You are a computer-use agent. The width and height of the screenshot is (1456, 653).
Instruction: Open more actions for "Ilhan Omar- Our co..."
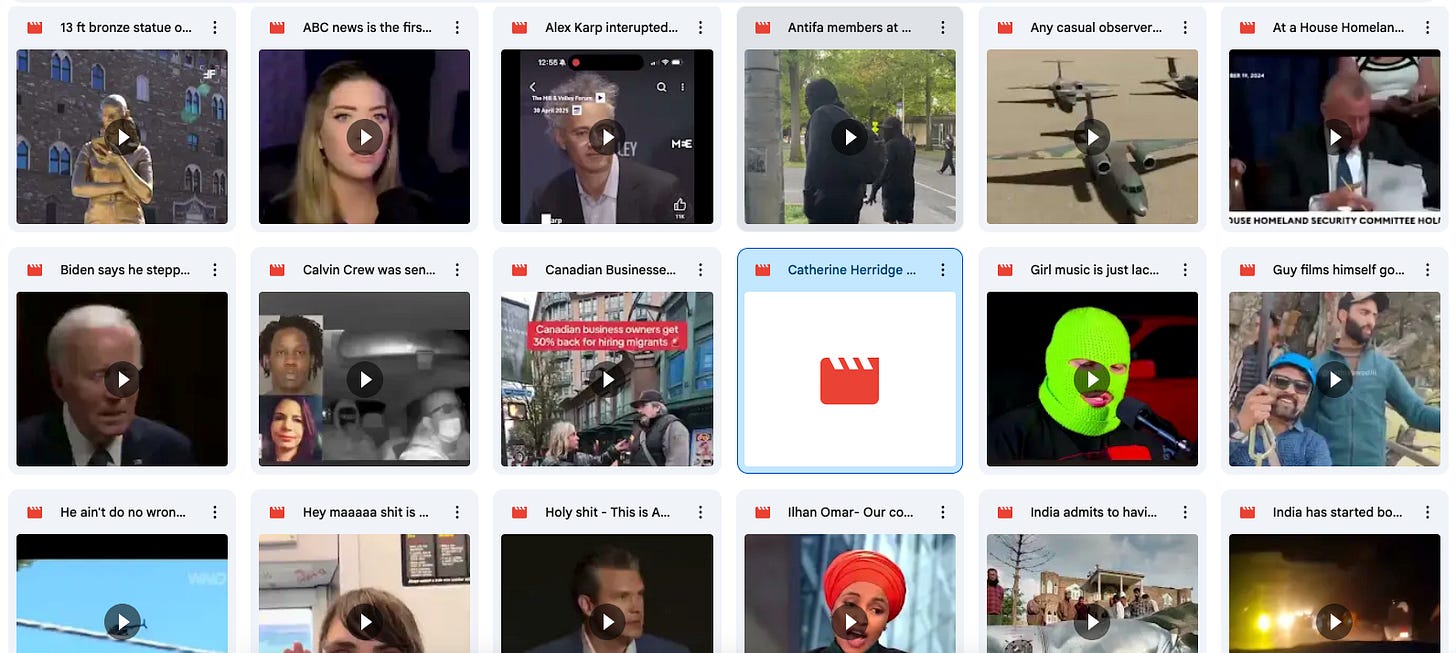(942, 512)
